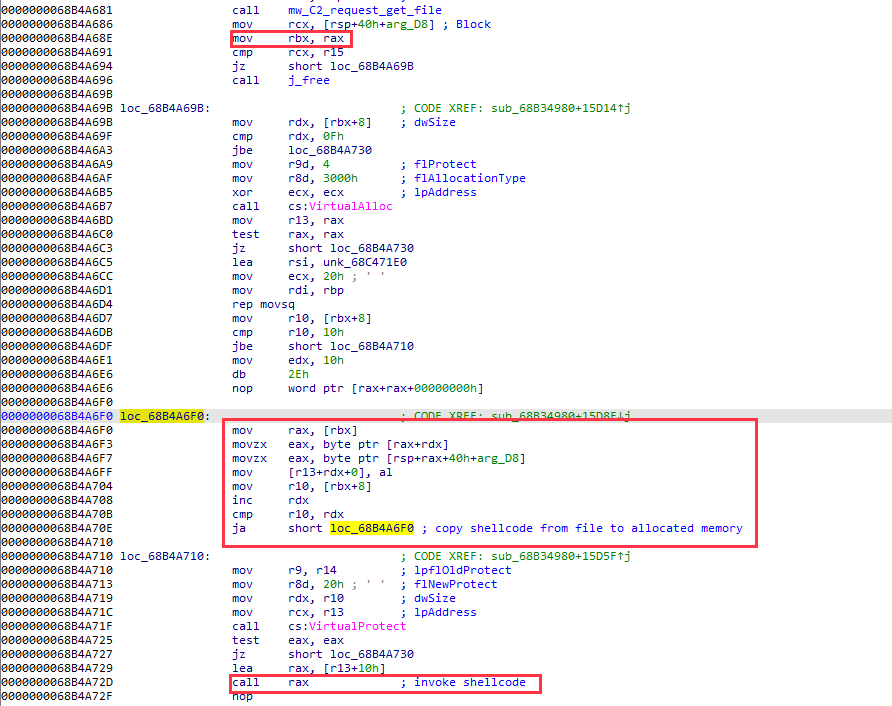Click the VirtualAlloc API reference

click(x=350, y=207)
